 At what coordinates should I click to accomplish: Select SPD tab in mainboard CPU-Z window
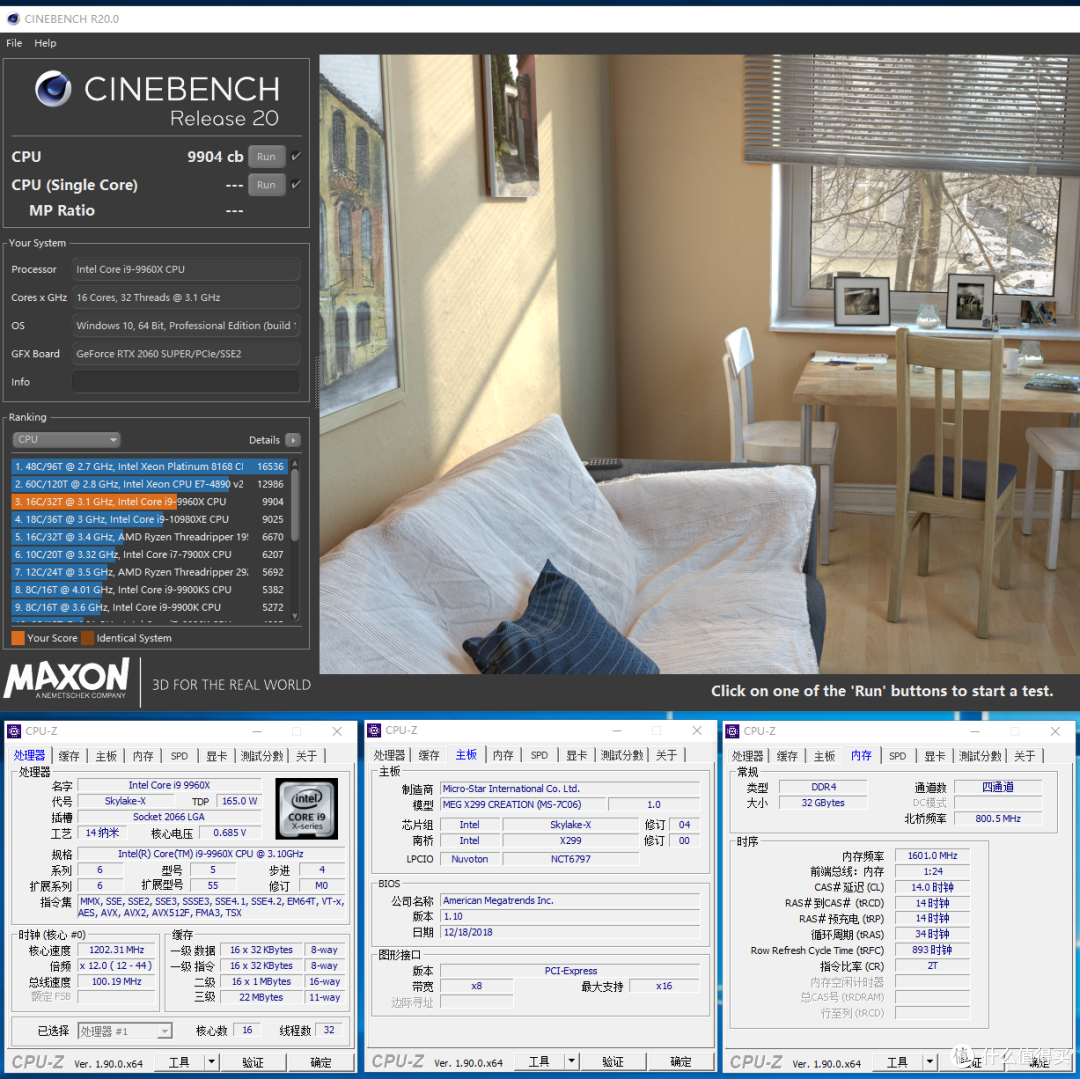coord(539,755)
